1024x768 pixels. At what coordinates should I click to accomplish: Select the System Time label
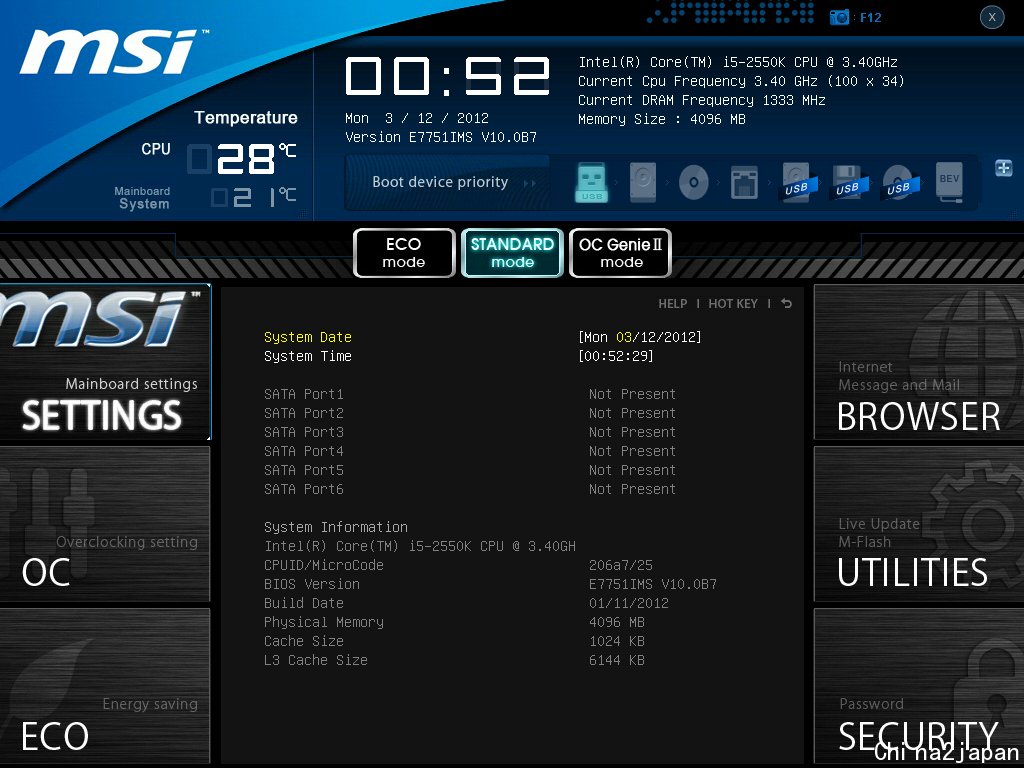tap(308, 356)
